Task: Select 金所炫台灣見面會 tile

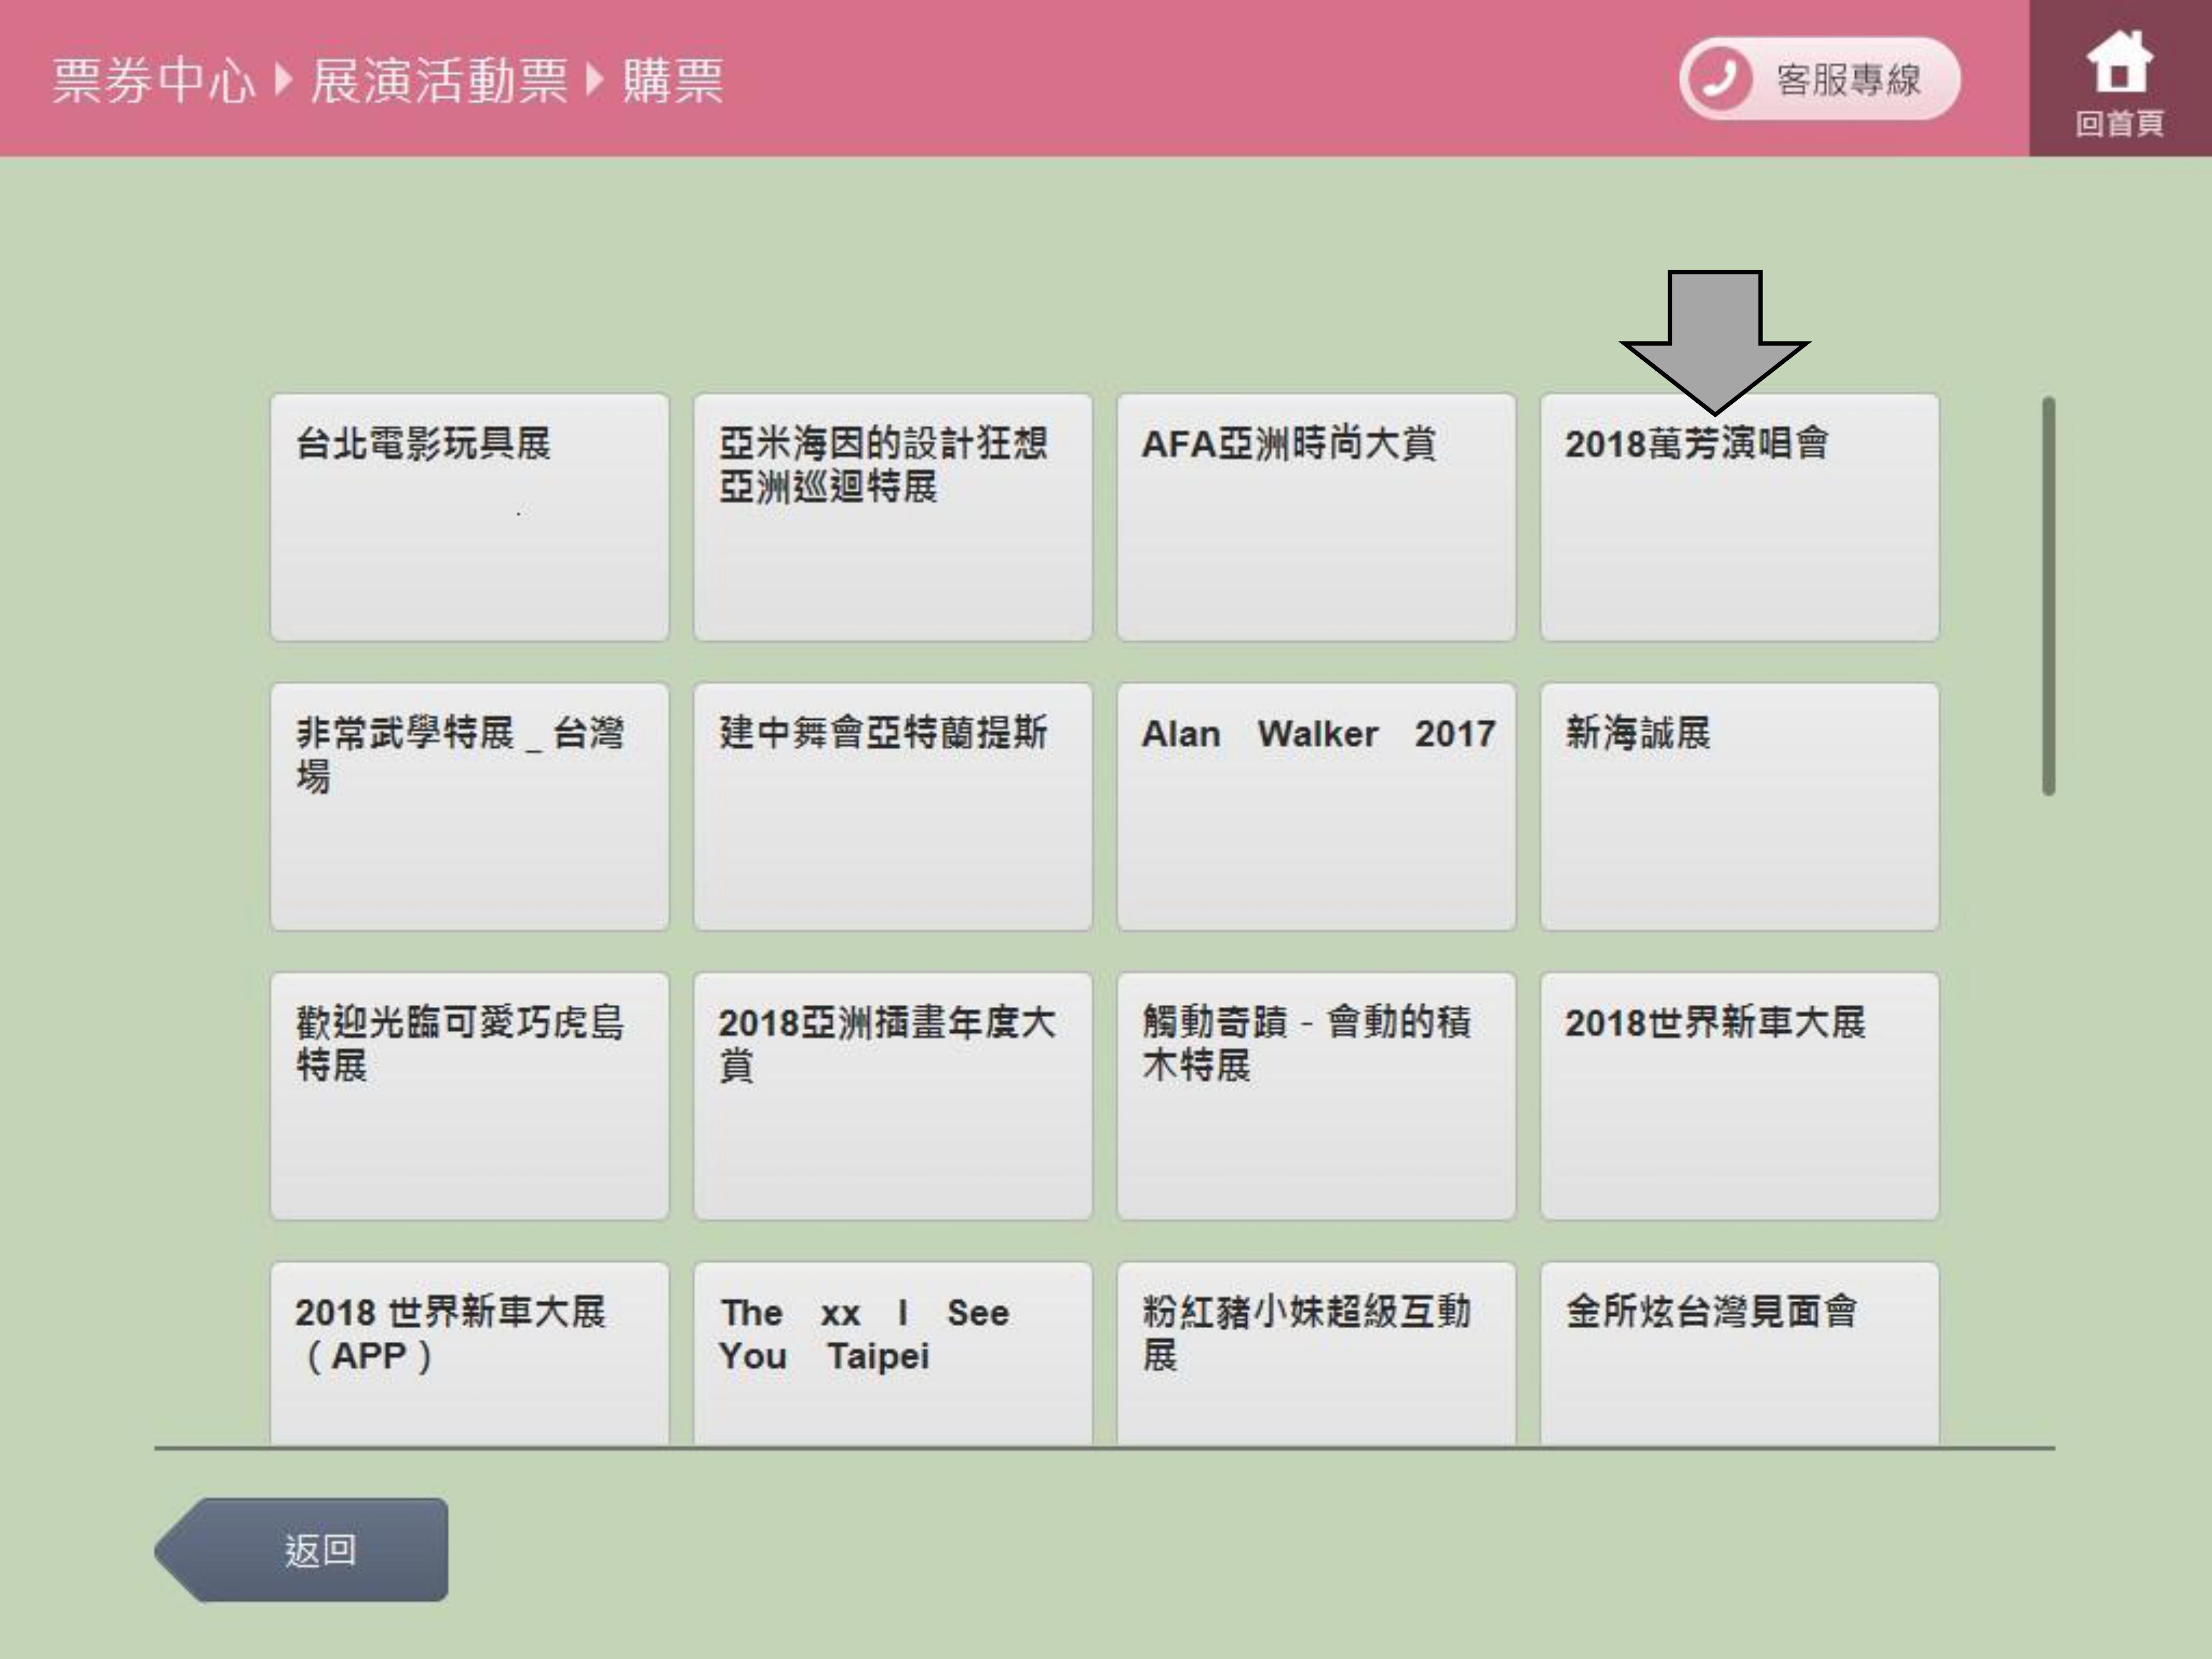Action: [1739, 1352]
